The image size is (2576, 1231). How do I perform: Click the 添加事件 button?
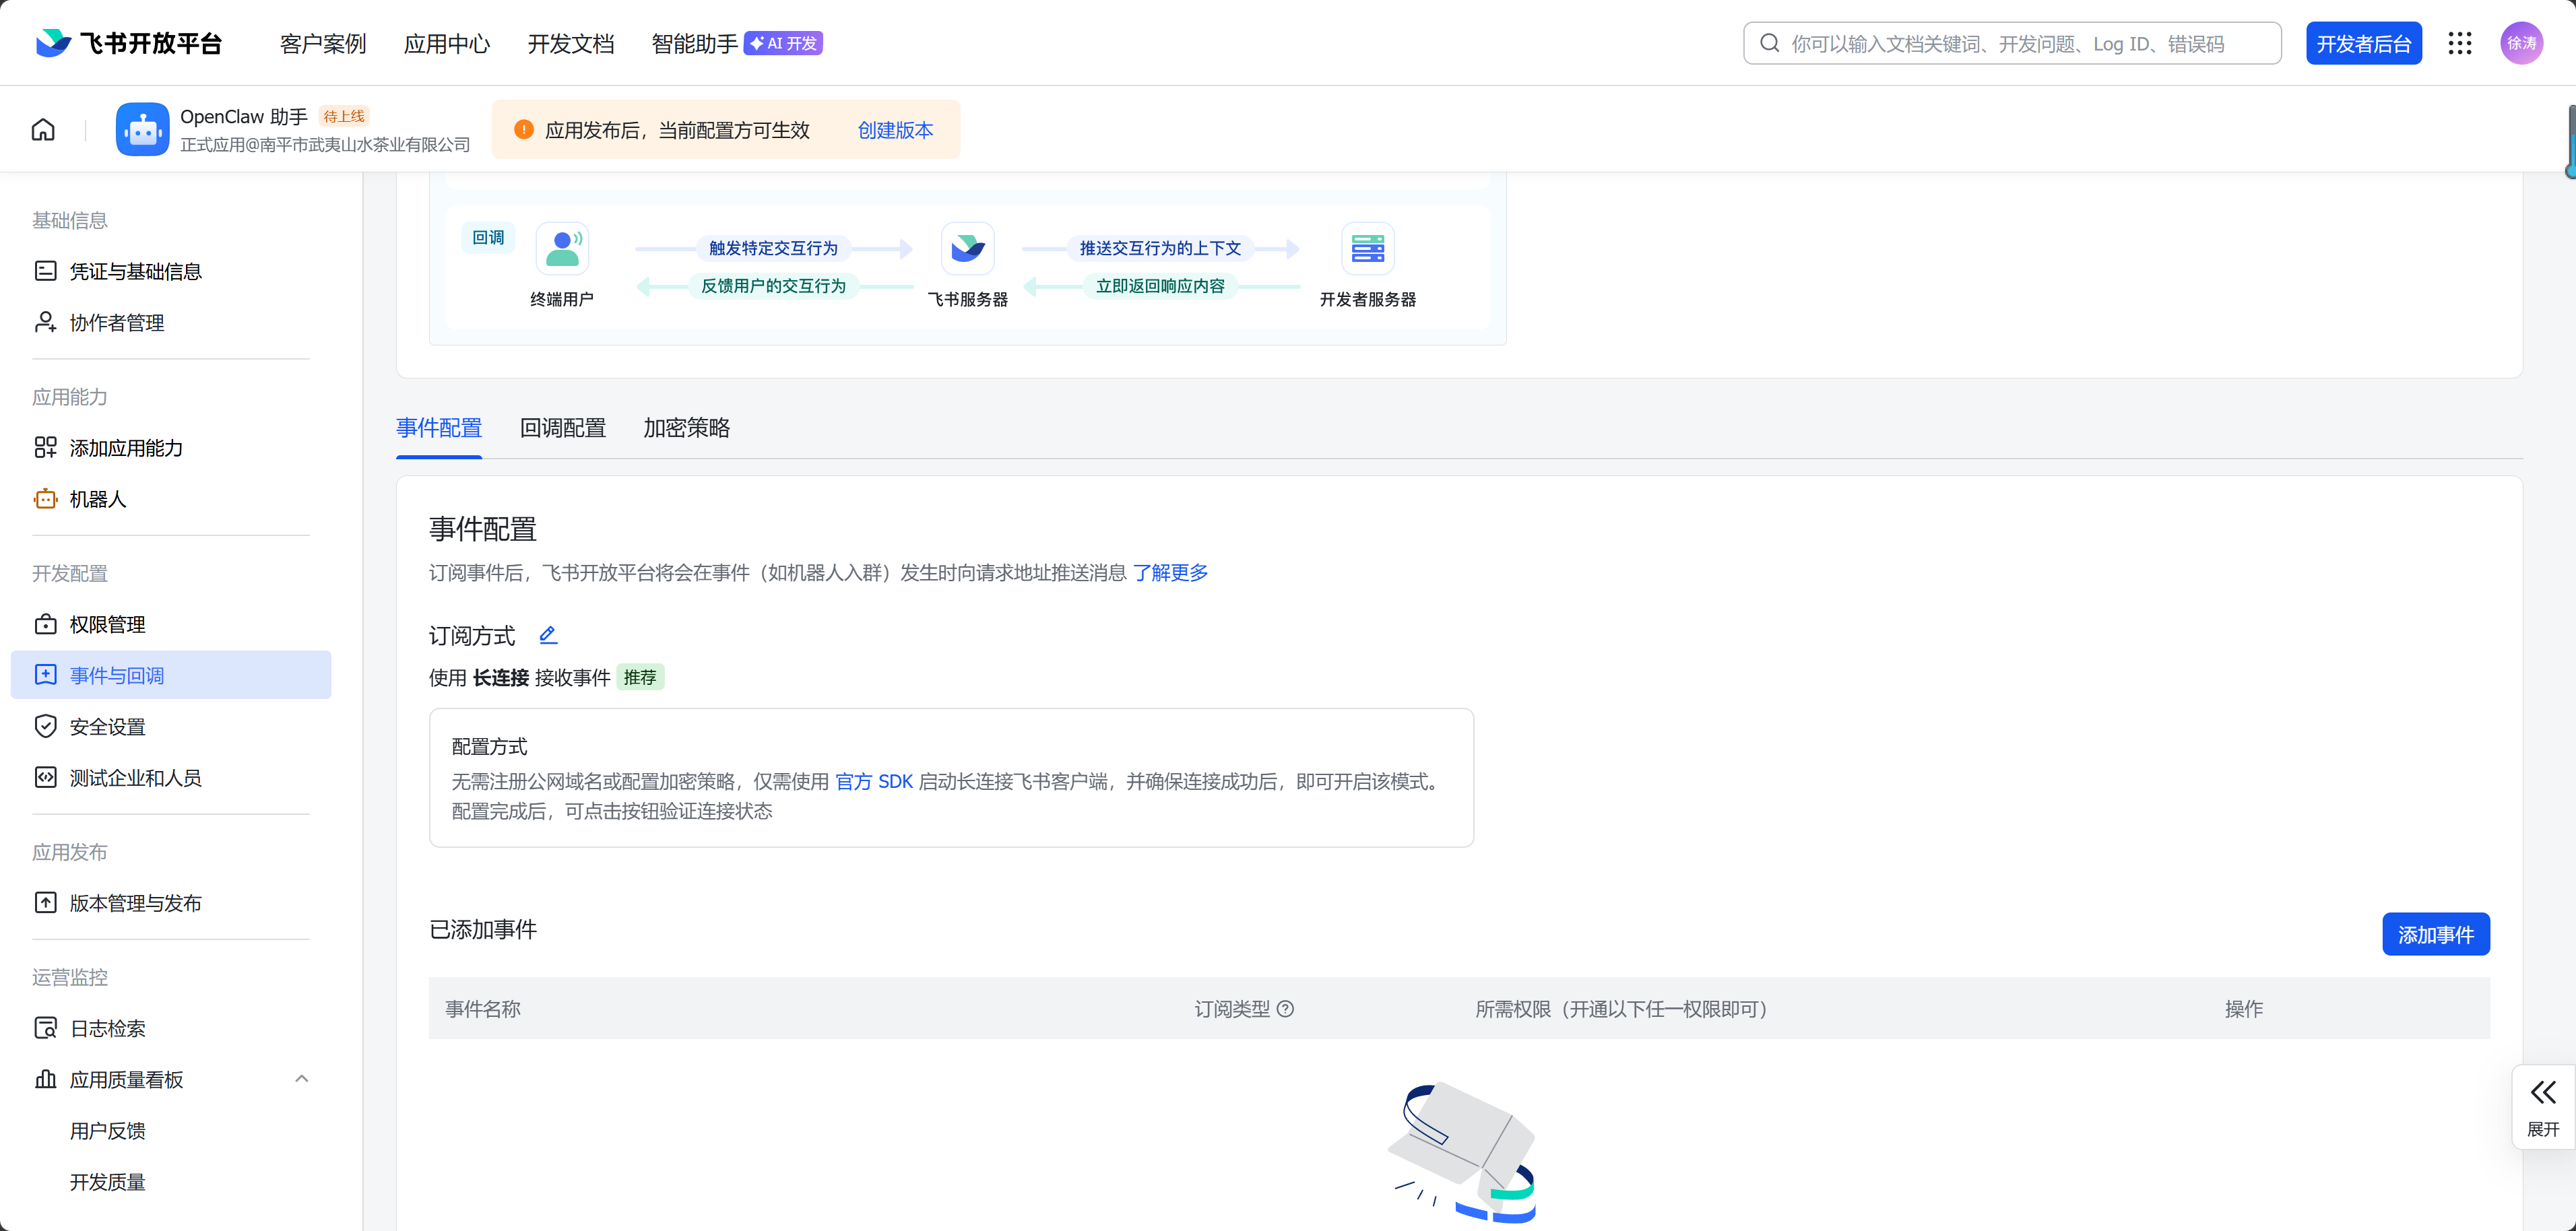[2435, 934]
